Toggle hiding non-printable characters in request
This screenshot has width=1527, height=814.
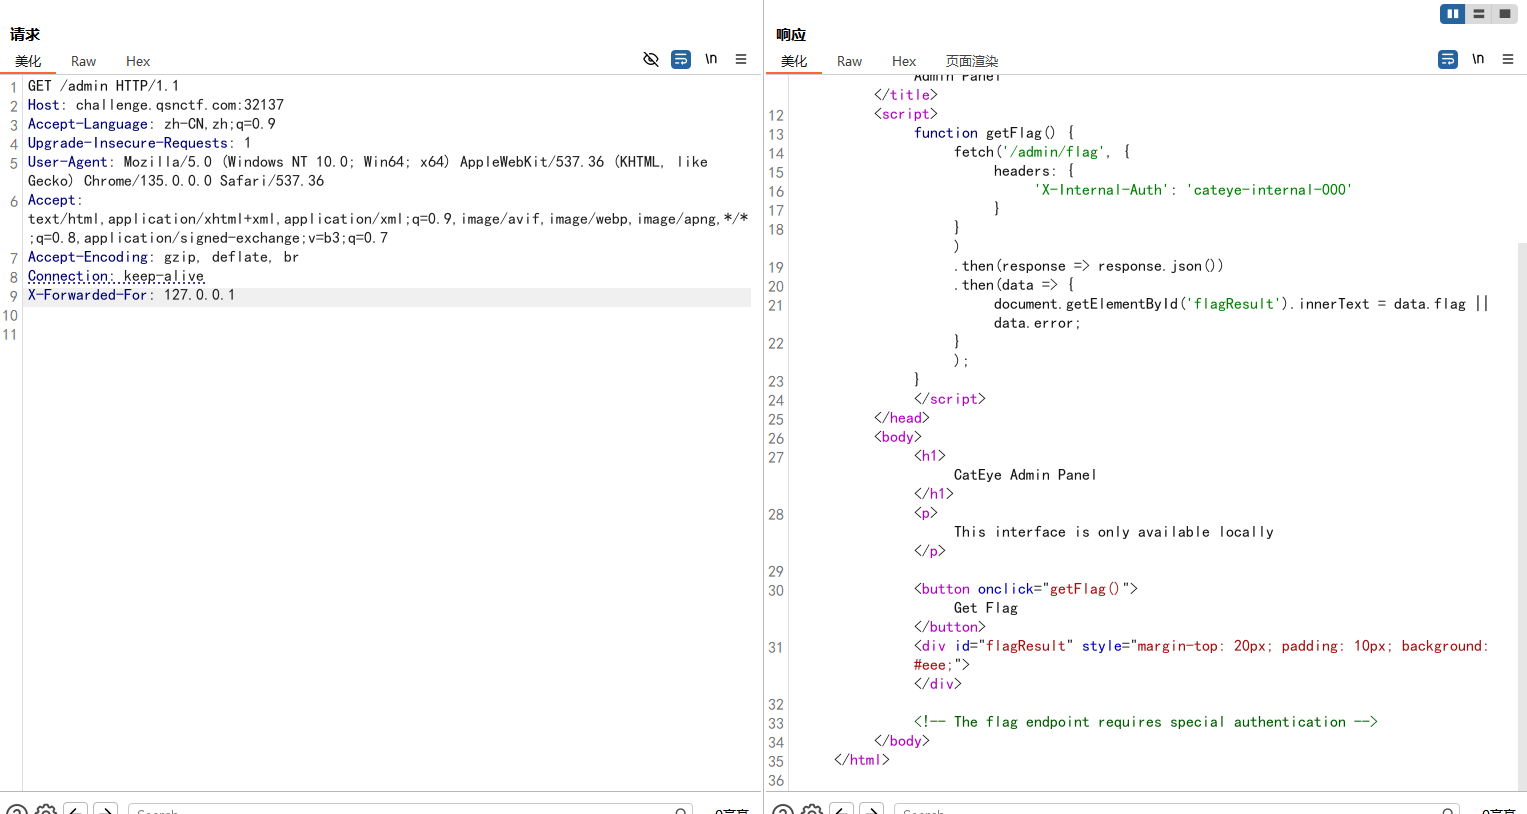point(651,60)
